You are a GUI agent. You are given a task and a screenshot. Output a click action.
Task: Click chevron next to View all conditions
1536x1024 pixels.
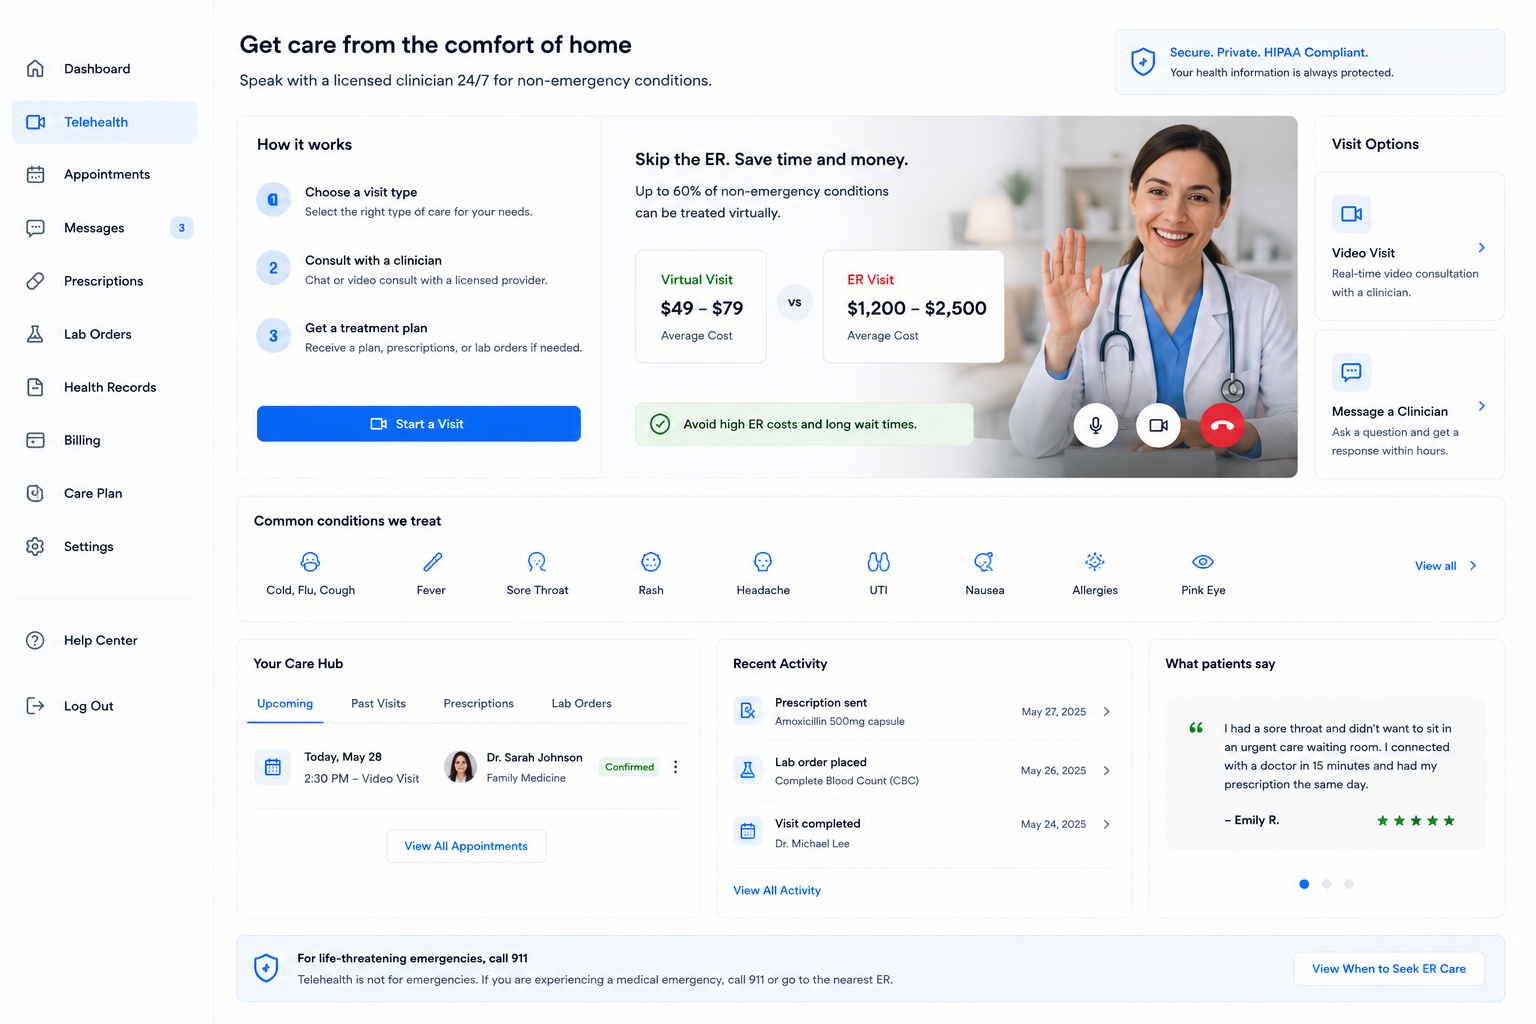tap(1473, 566)
